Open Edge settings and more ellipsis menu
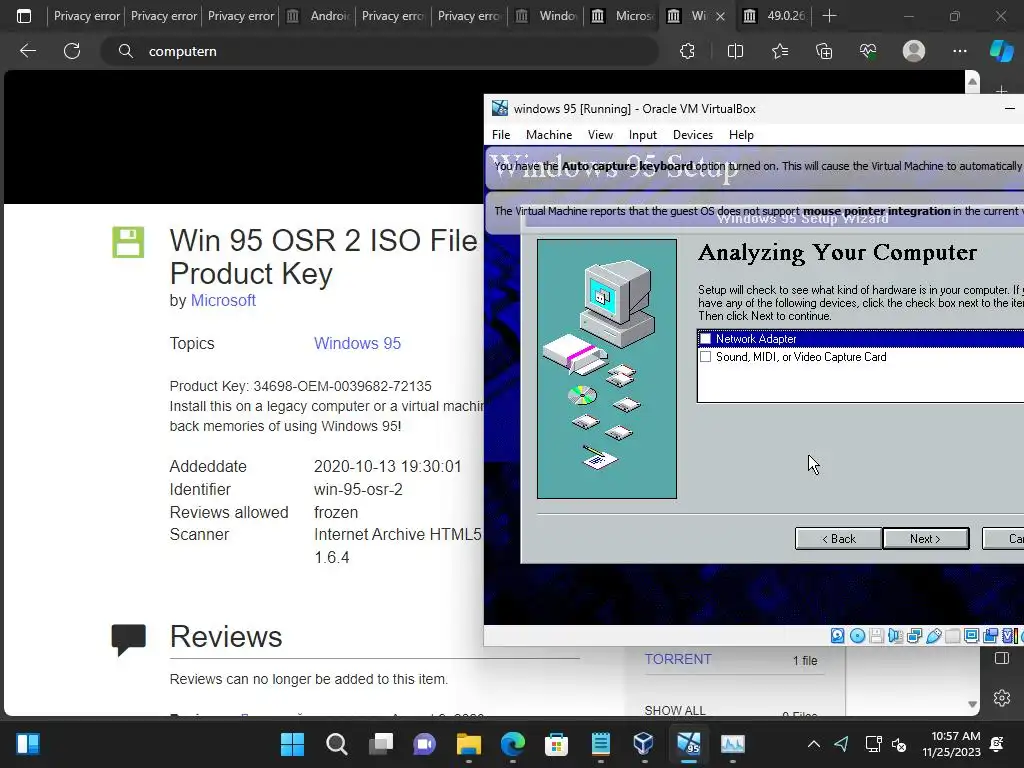The image size is (1024, 768). pos(959,51)
